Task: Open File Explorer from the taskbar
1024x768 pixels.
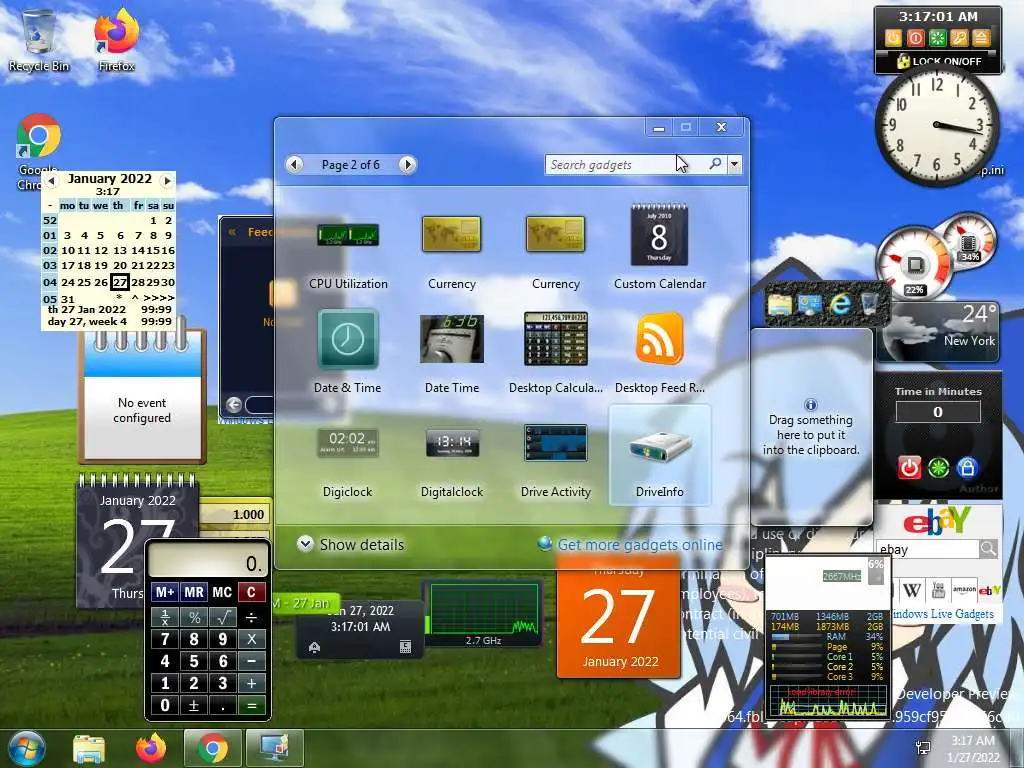Action: pyautogui.click(x=89, y=749)
